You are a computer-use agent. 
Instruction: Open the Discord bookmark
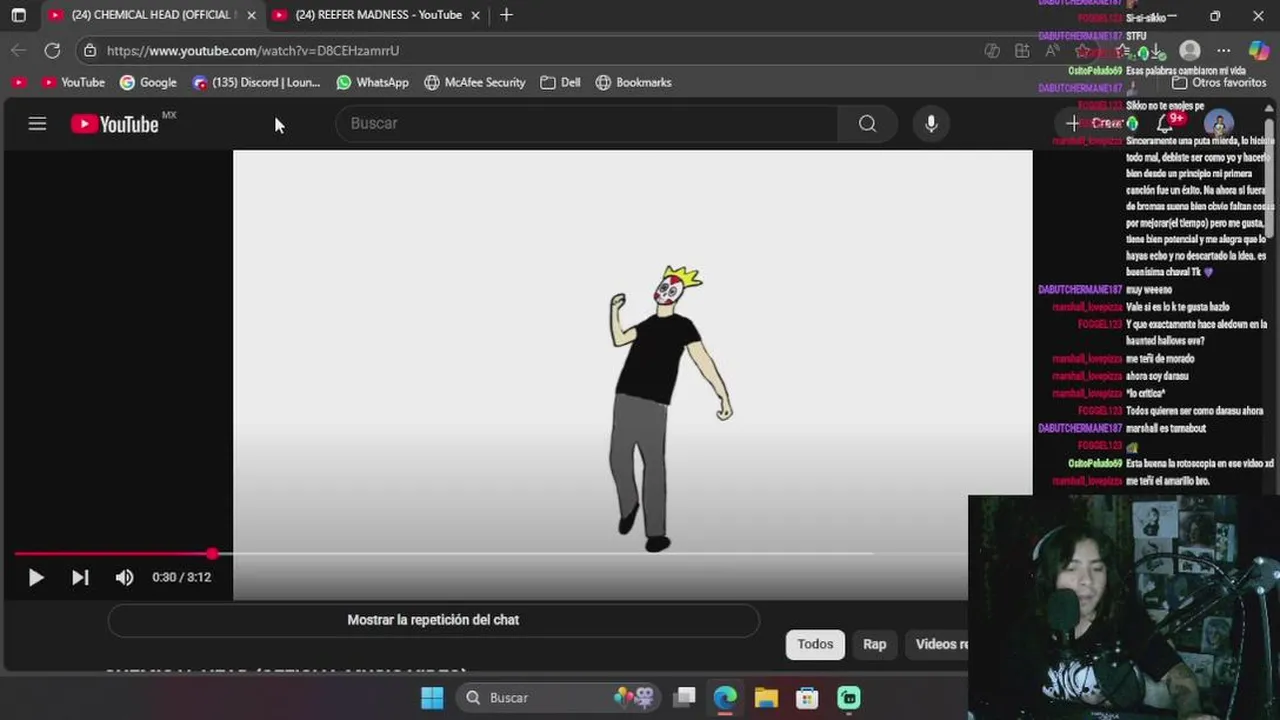[x=257, y=83]
